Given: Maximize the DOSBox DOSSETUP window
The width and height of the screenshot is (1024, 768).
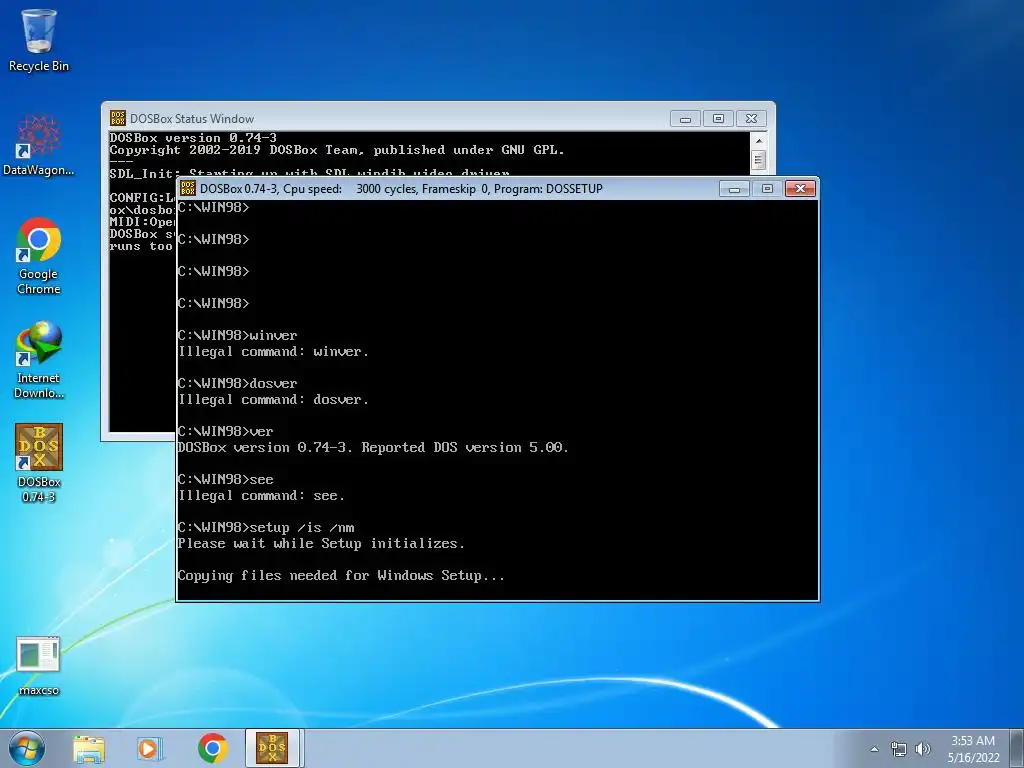Looking at the screenshot, I should pos(767,189).
